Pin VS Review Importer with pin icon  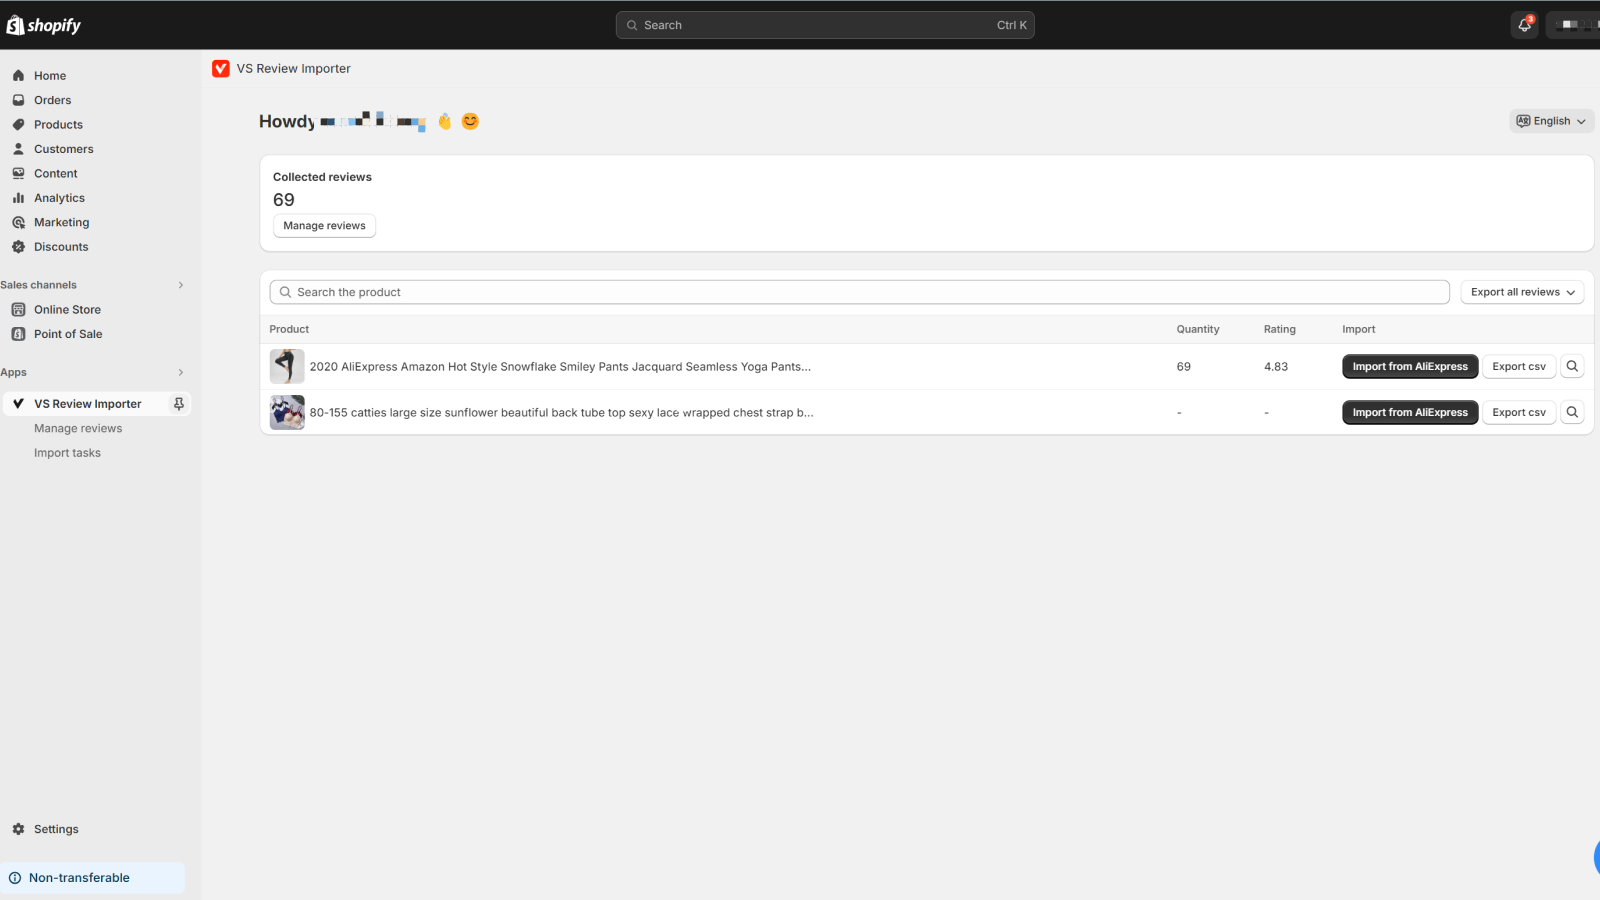(x=179, y=404)
